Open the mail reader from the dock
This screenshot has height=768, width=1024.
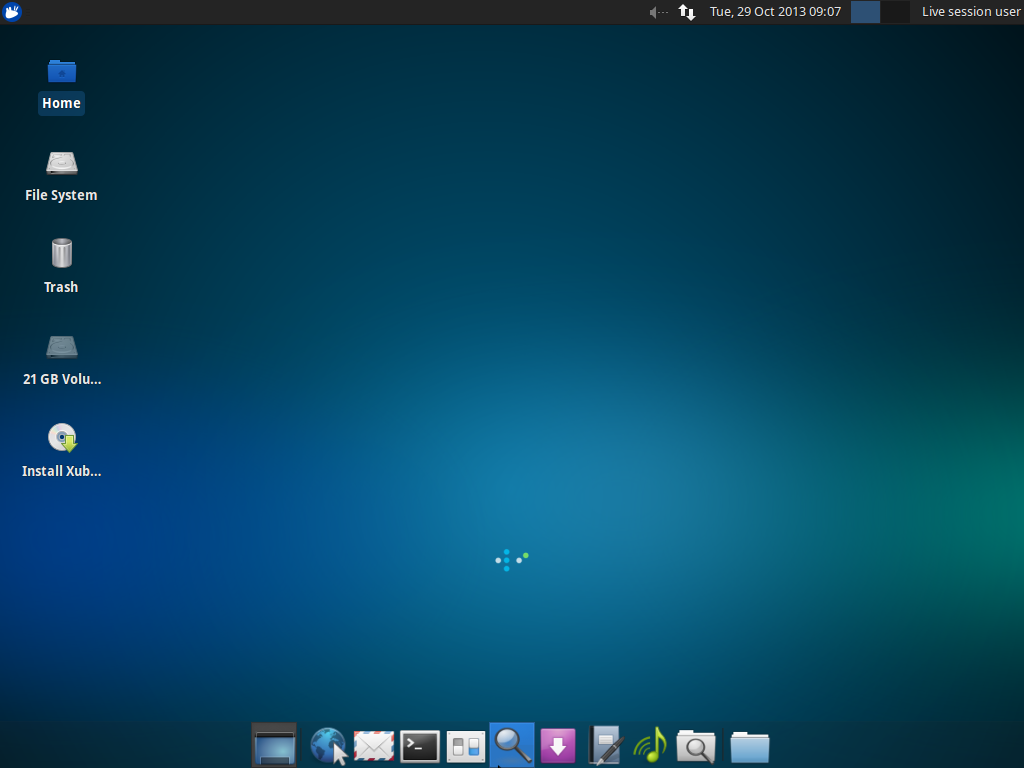(x=373, y=745)
